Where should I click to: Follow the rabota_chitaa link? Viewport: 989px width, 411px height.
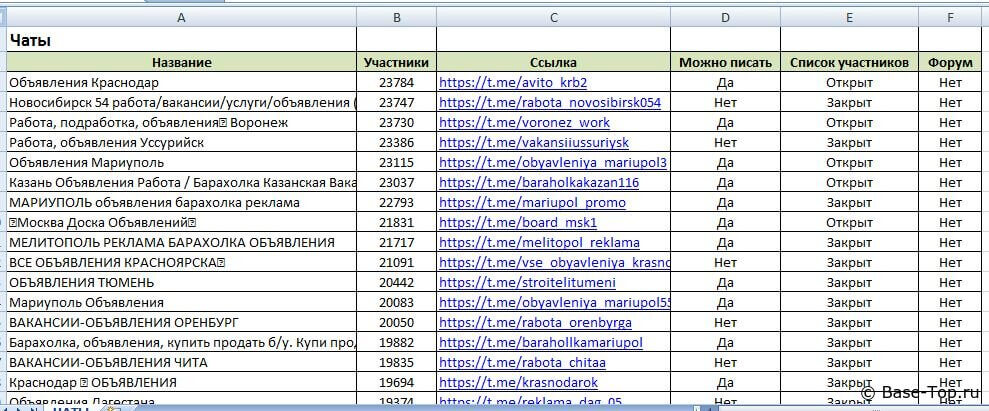point(522,362)
